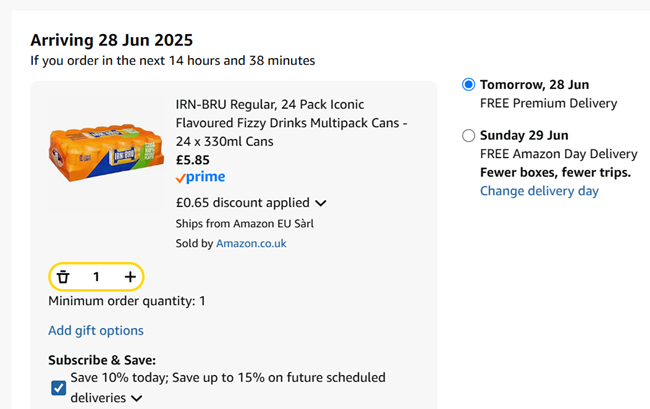
Task: Toggle the Subscribe & Save checkbox
Action: tap(58, 388)
